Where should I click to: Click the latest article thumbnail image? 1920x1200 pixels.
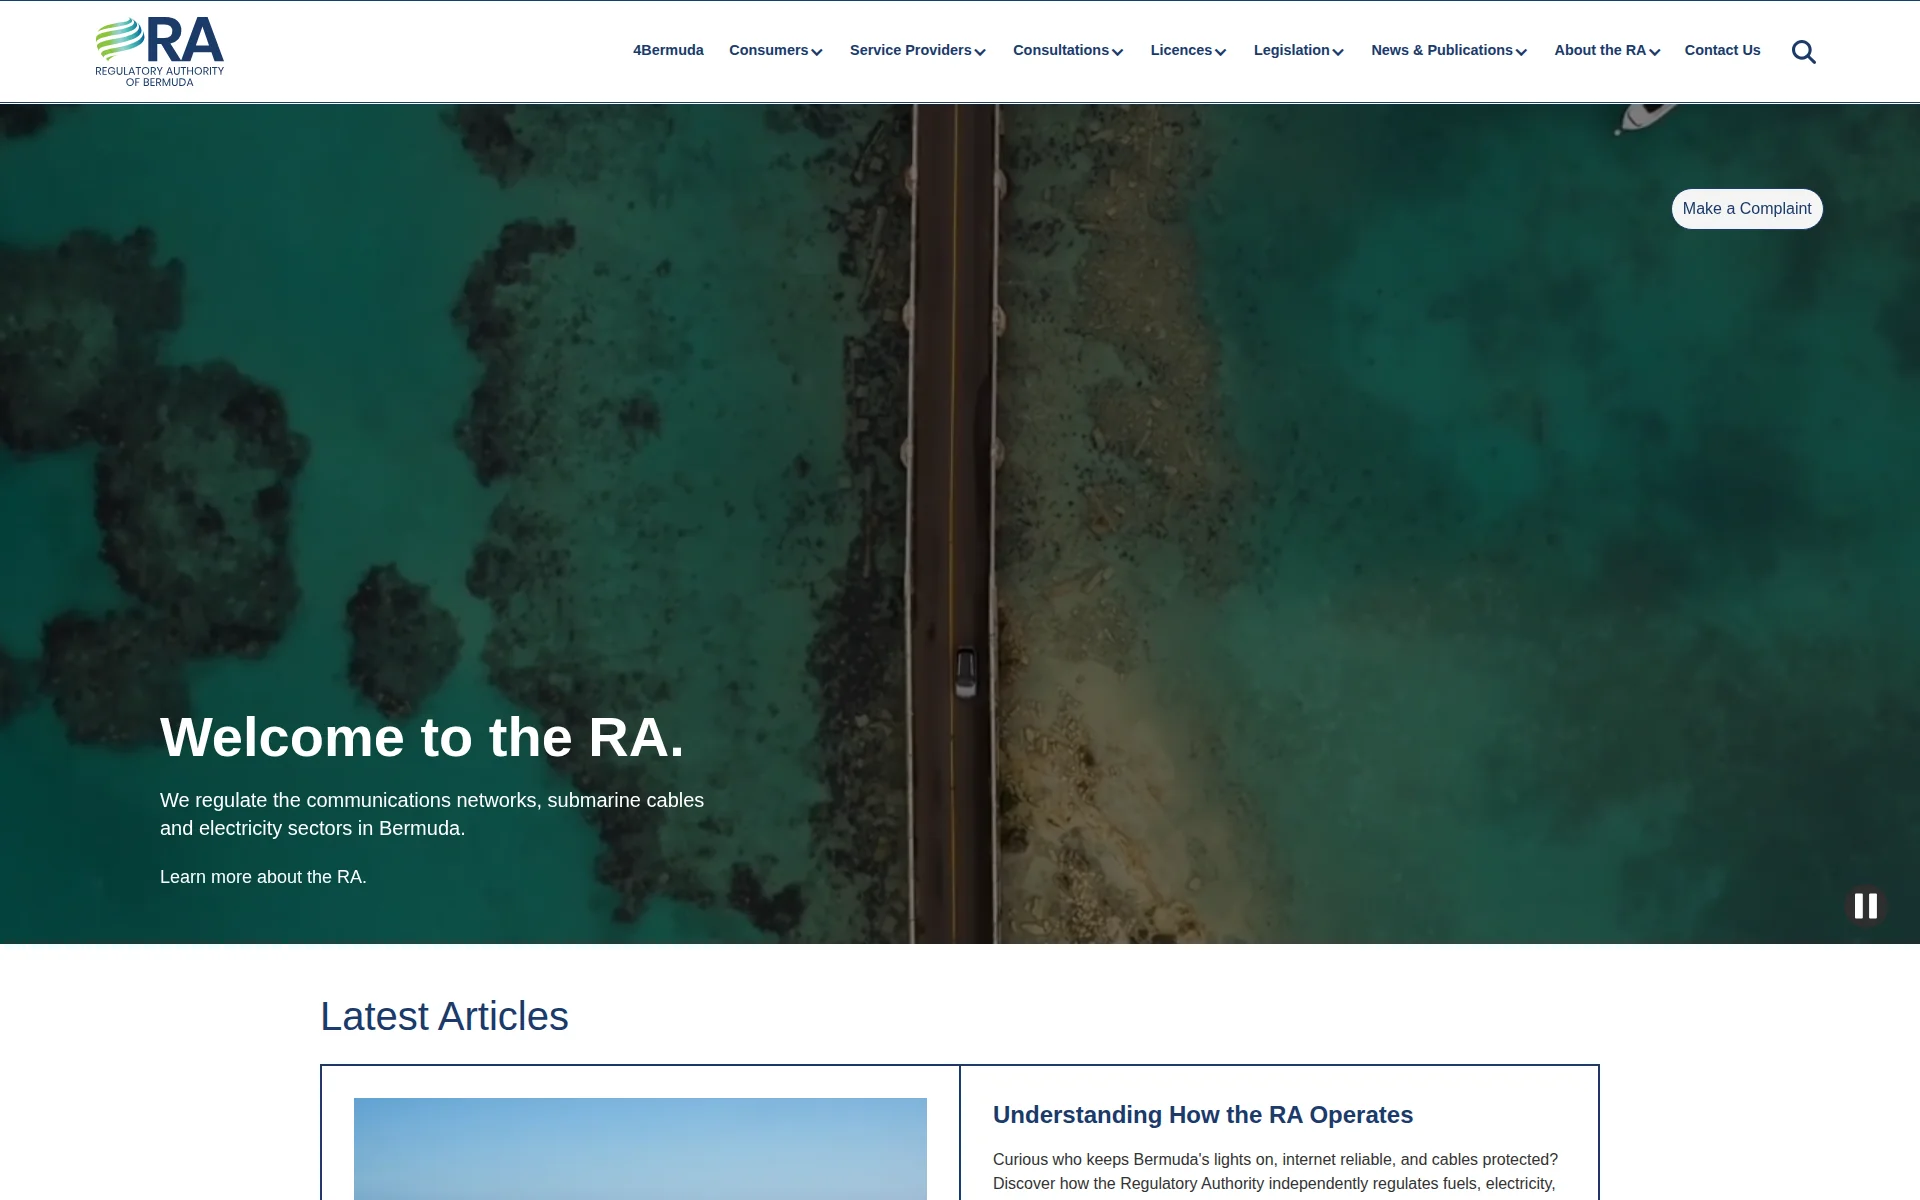(x=640, y=1149)
